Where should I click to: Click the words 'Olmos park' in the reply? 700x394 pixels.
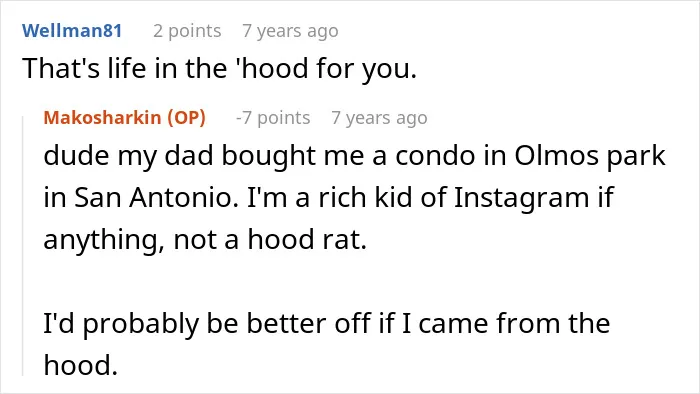(590, 156)
